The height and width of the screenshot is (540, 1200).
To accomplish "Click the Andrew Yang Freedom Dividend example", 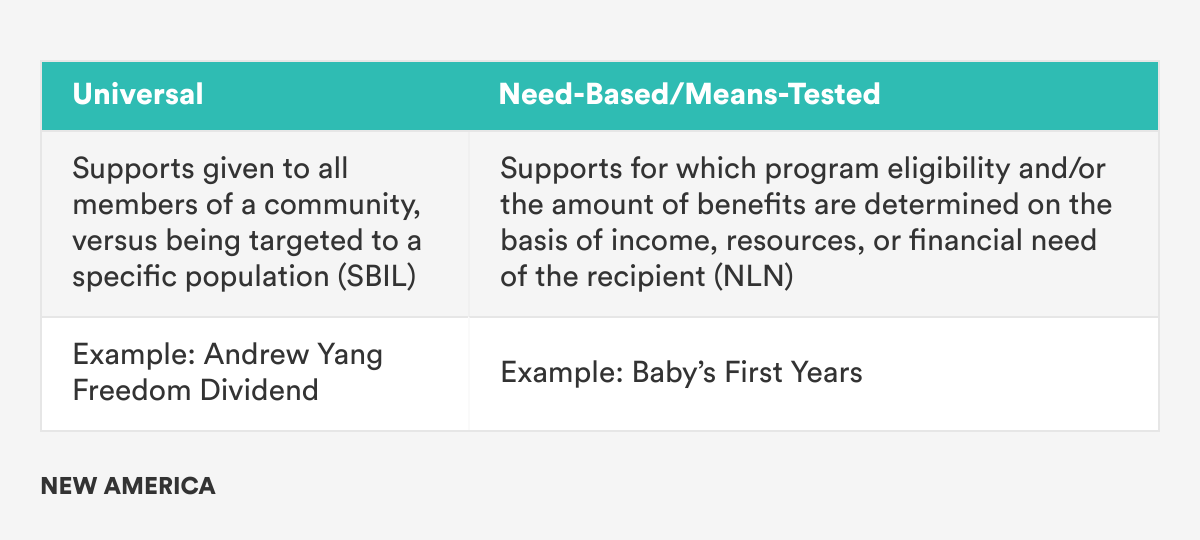I will point(227,373).
